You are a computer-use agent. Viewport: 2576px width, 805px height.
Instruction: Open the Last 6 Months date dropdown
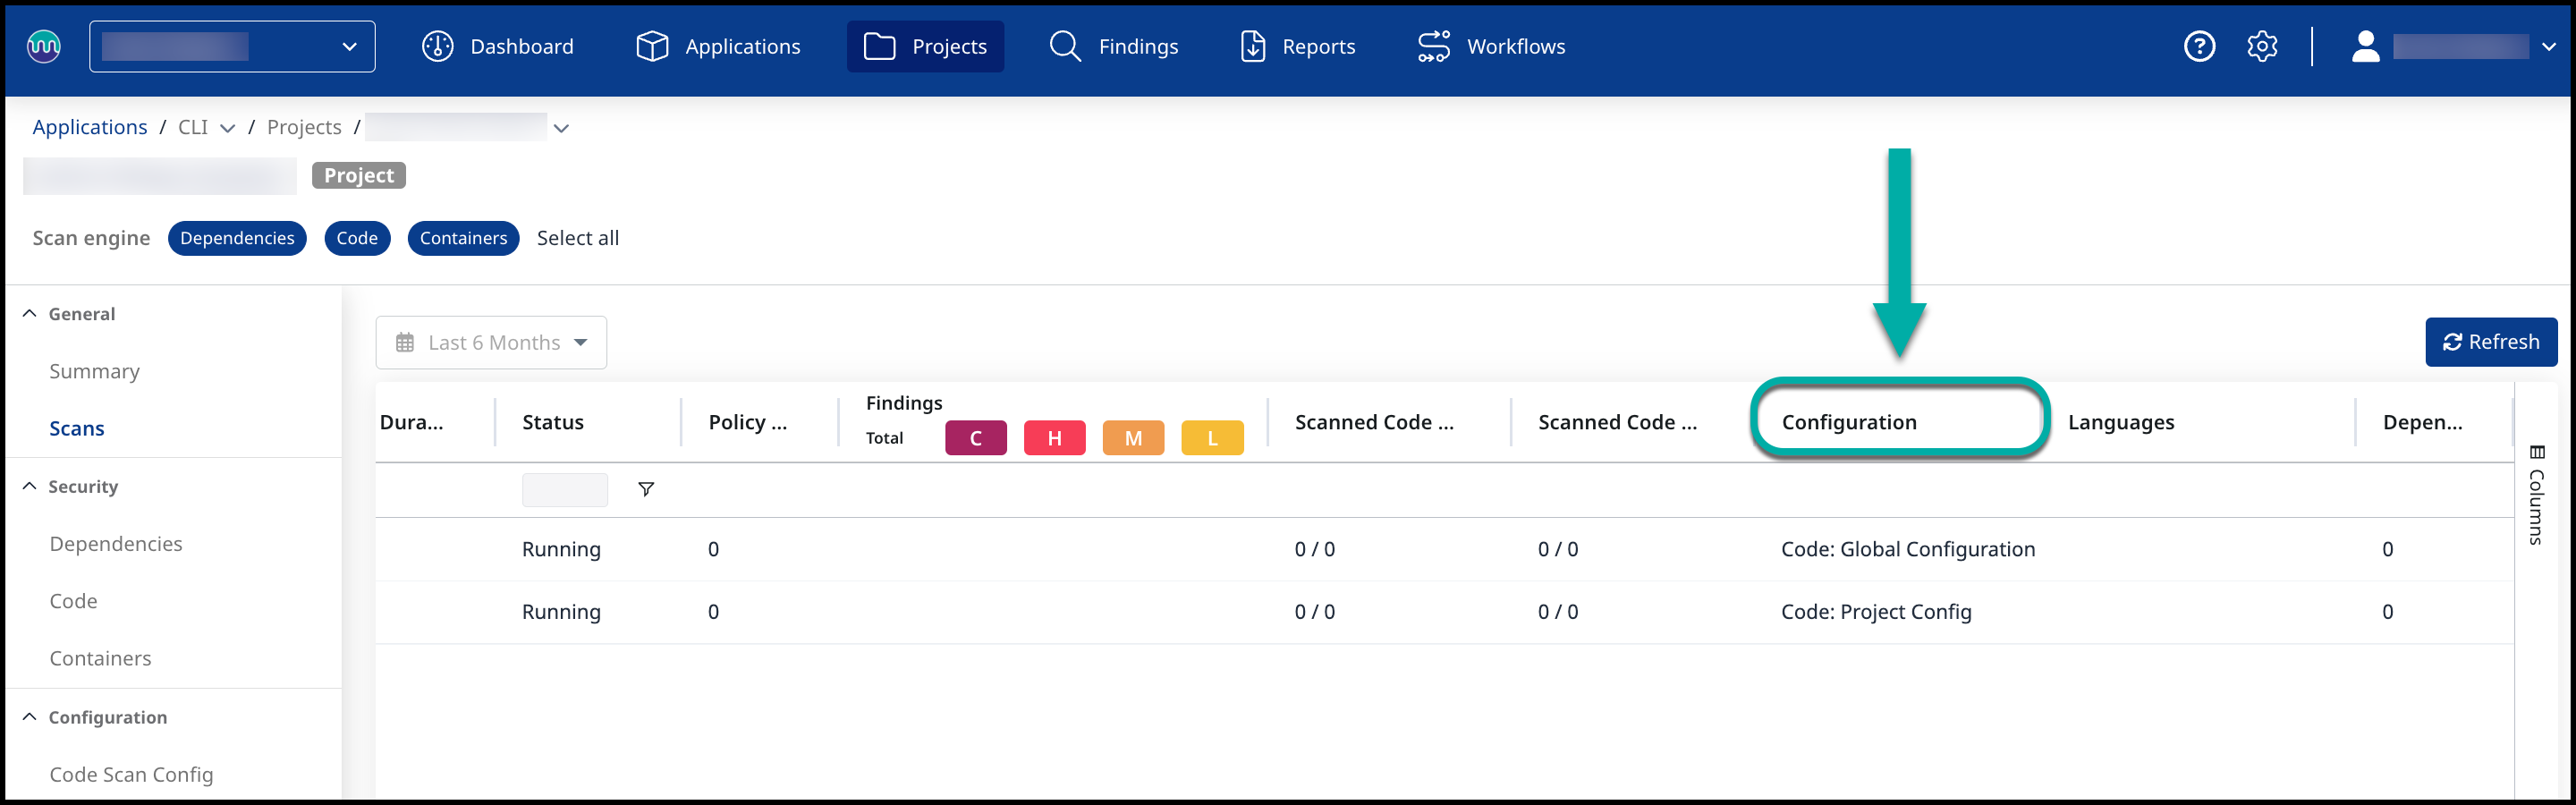[x=491, y=343]
